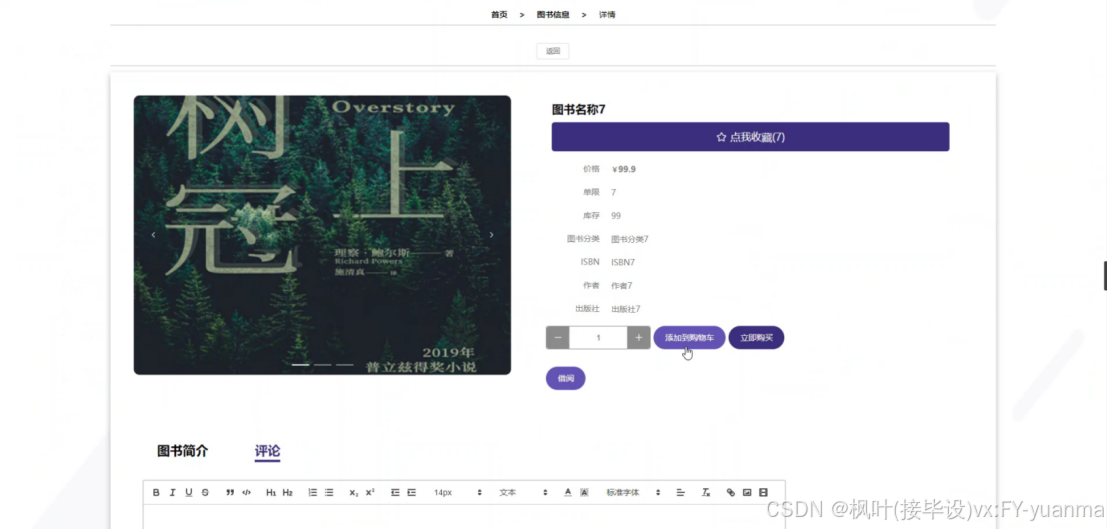Toggle underline formatting in editor toolbar
Image resolution: width=1108 pixels, height=529 pixels.
189,492
